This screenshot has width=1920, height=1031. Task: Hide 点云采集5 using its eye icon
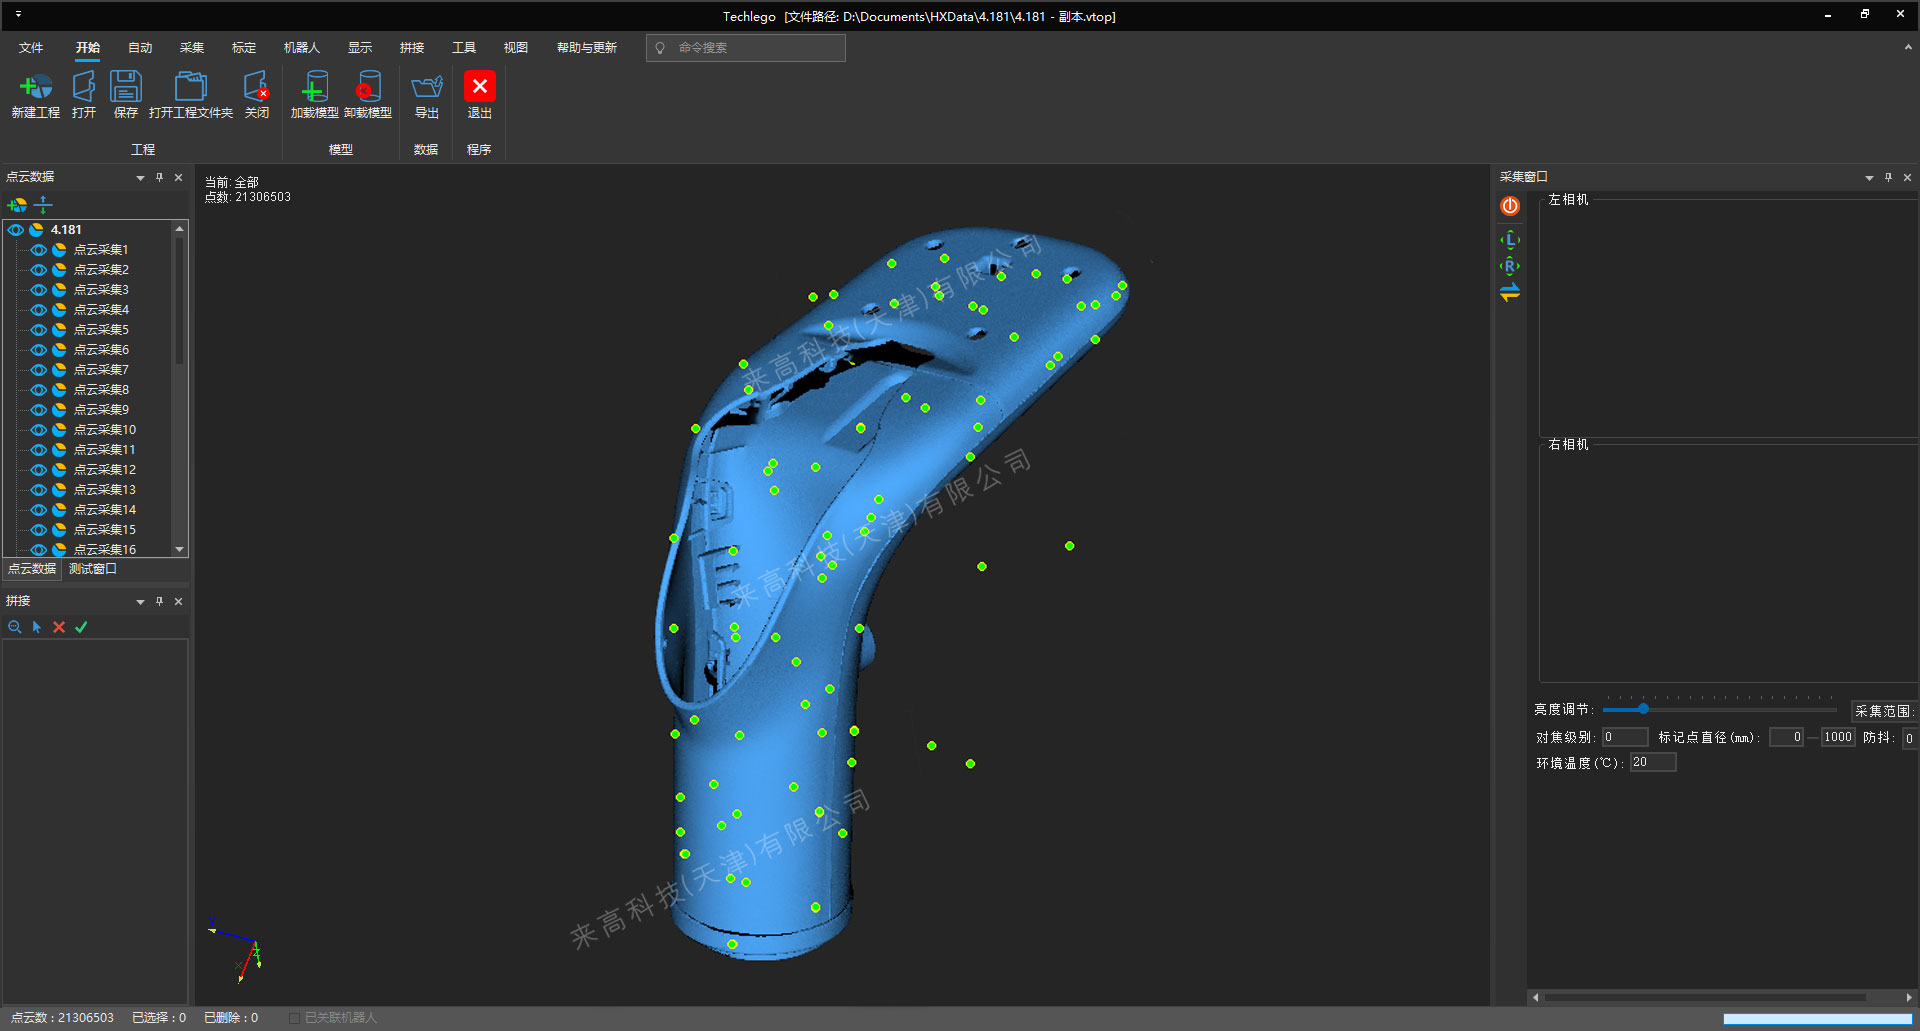[39, 330]
